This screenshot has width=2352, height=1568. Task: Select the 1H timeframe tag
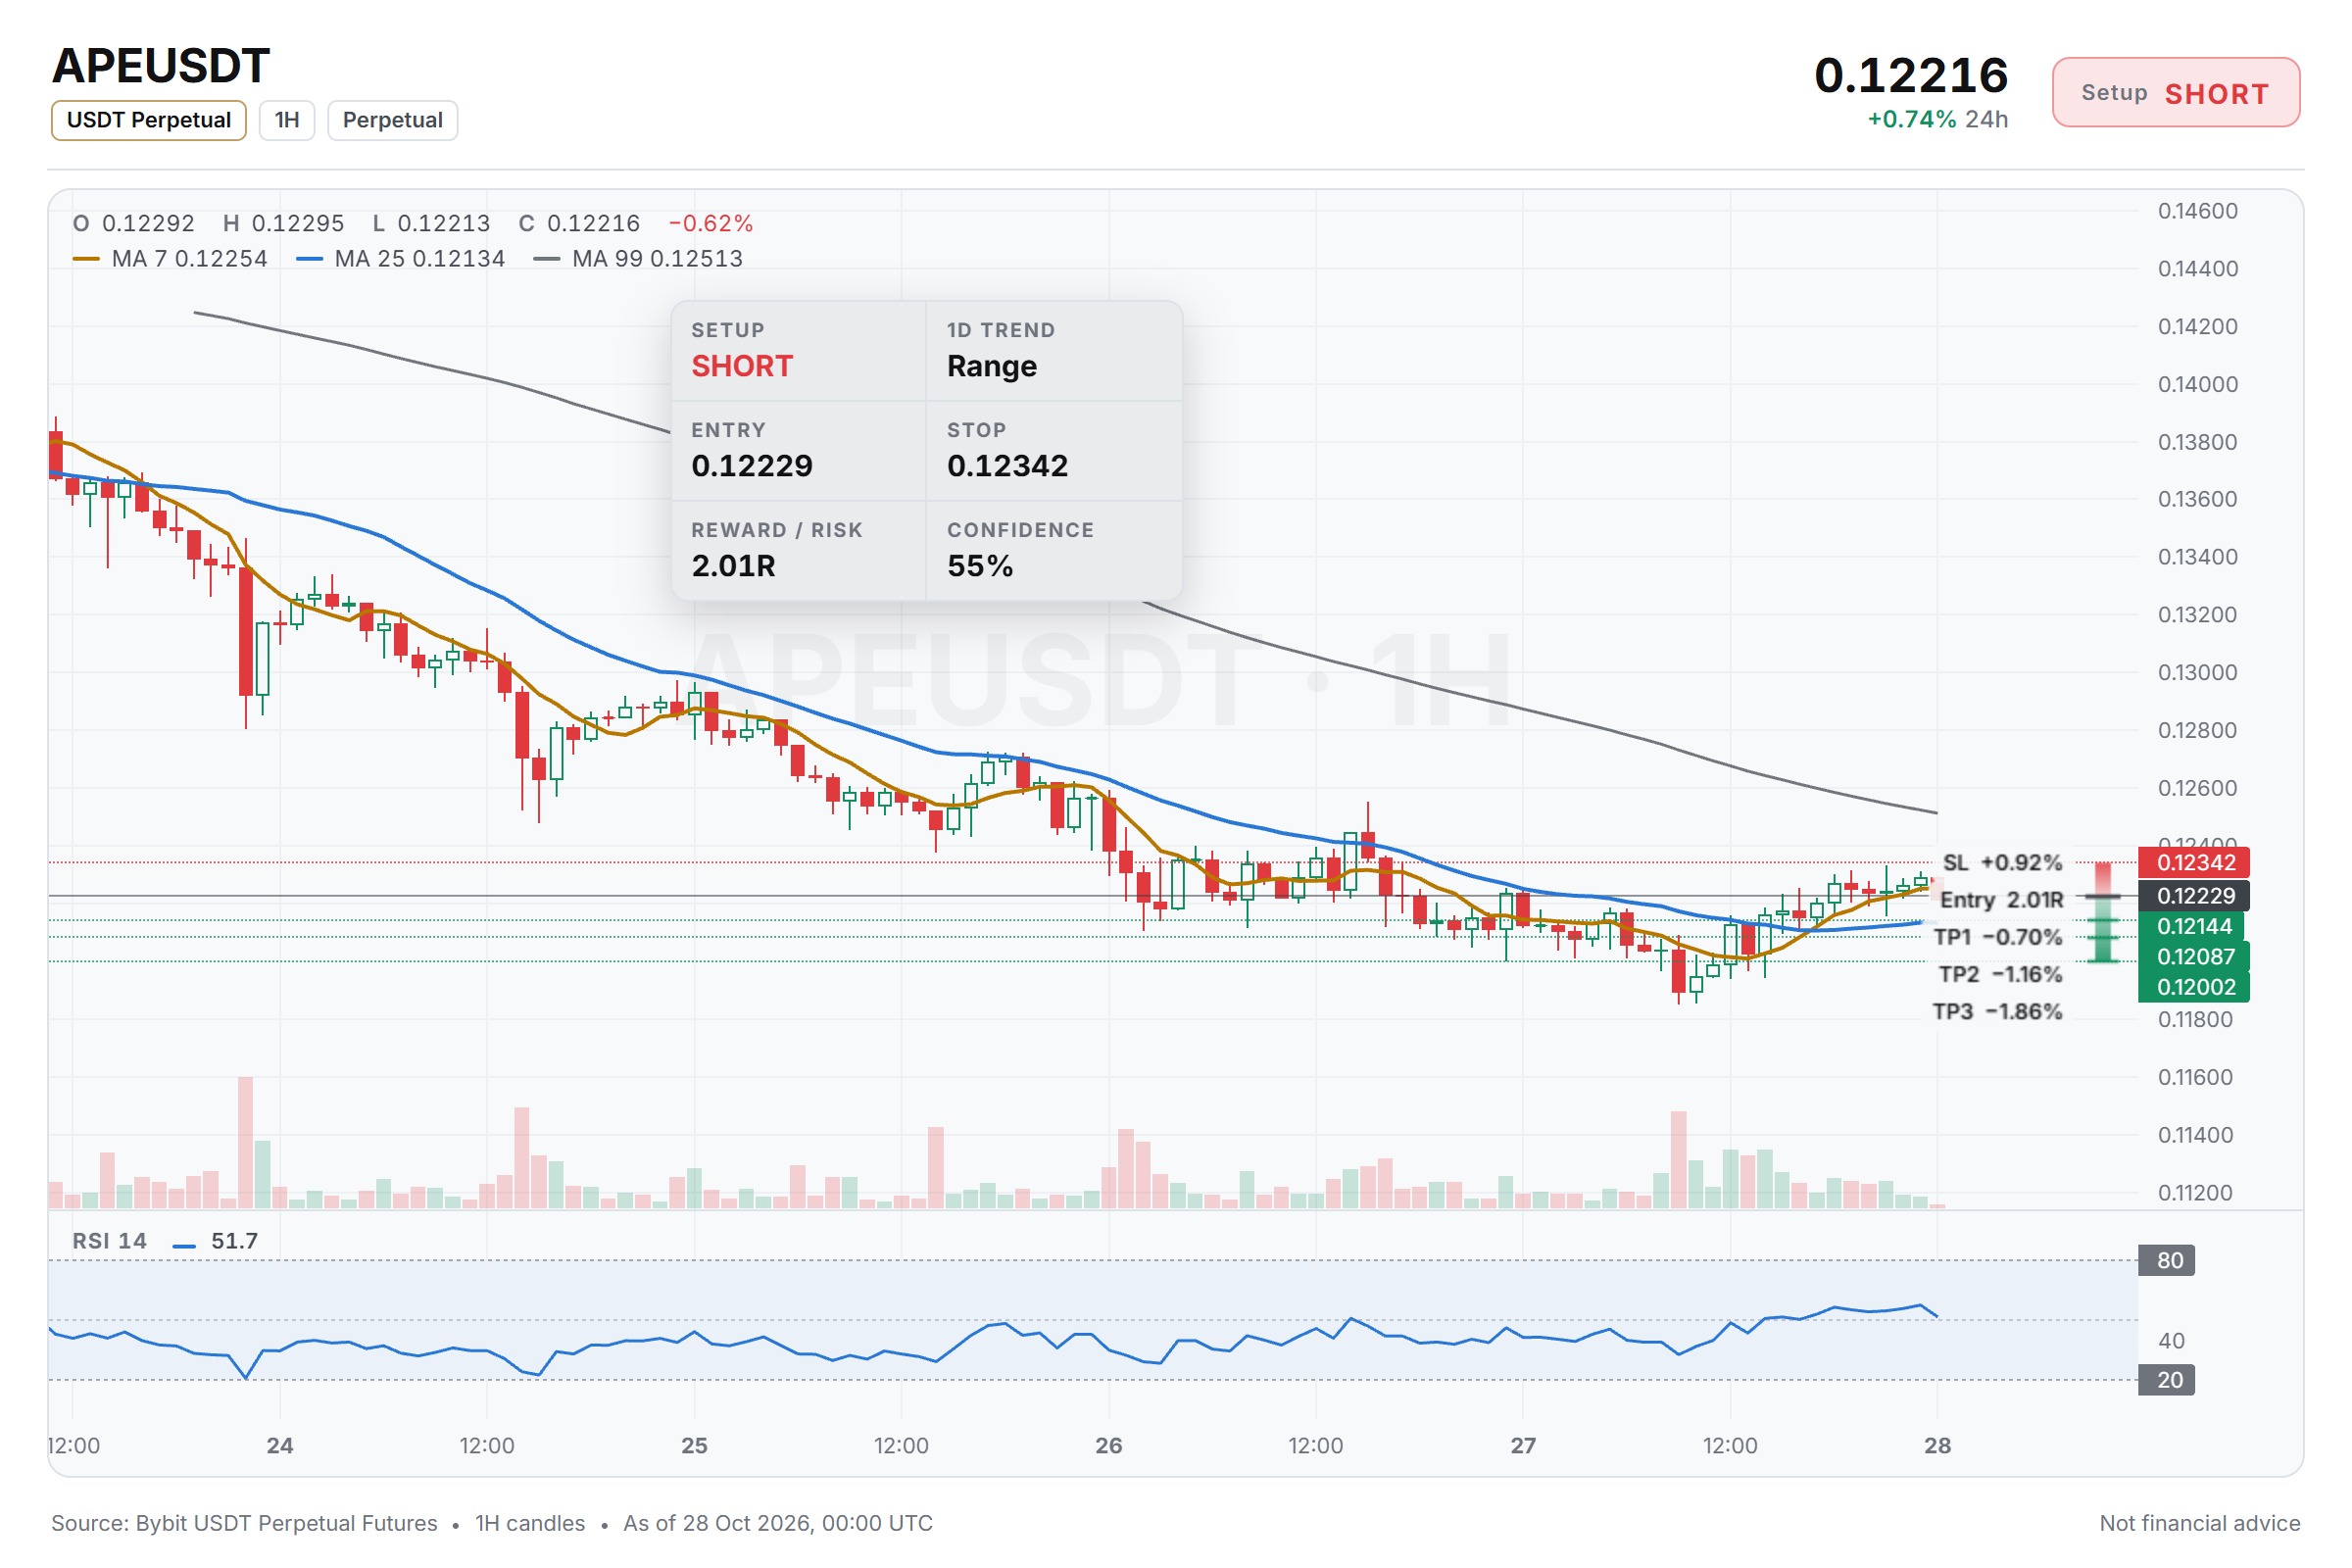pos(287,120)
